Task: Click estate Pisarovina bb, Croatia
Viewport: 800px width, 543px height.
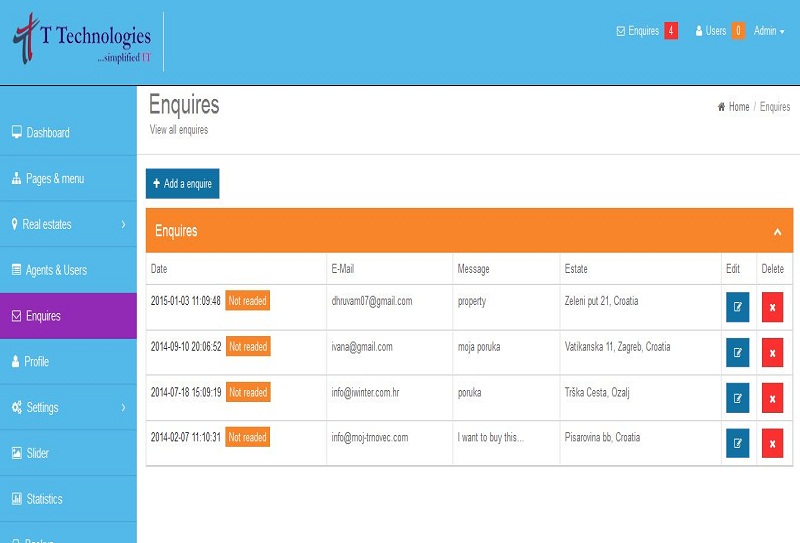Action: (603, 437)
